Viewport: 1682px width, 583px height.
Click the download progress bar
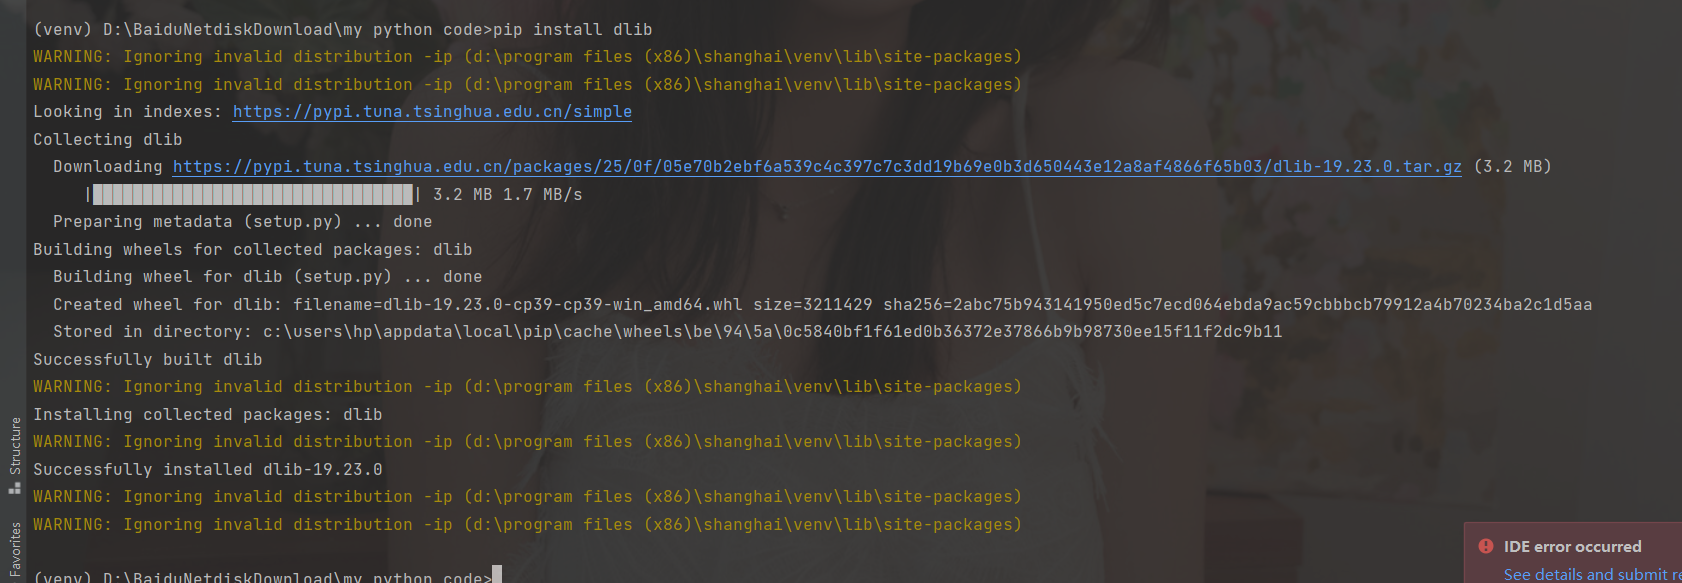(253, 194)
